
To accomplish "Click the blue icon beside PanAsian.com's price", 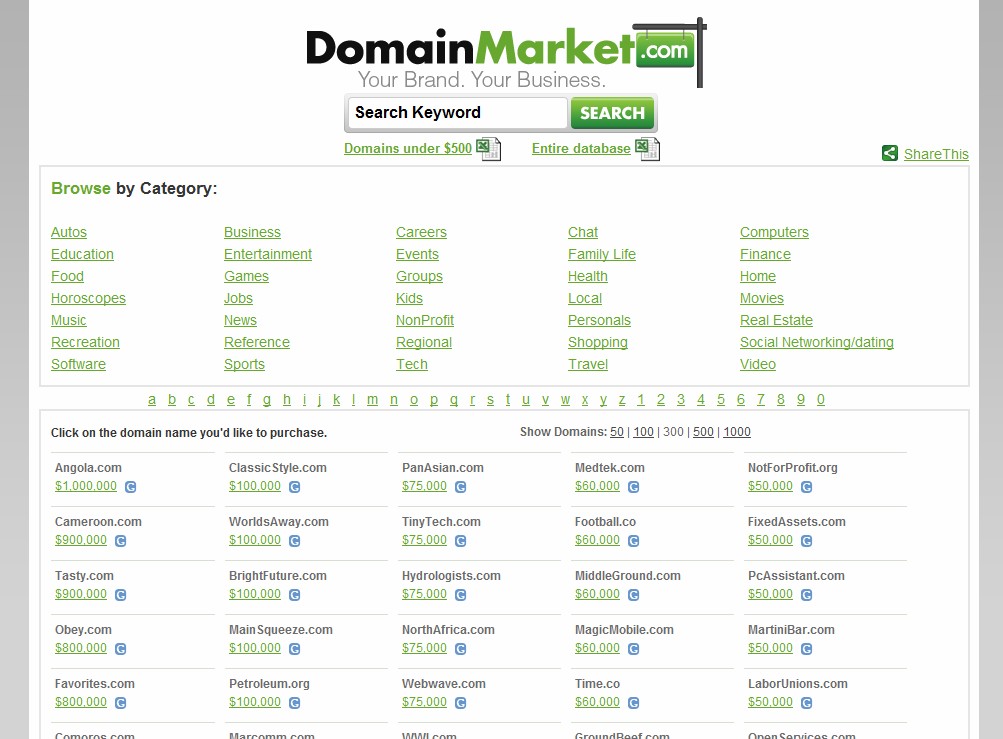I will pos(461,487).
